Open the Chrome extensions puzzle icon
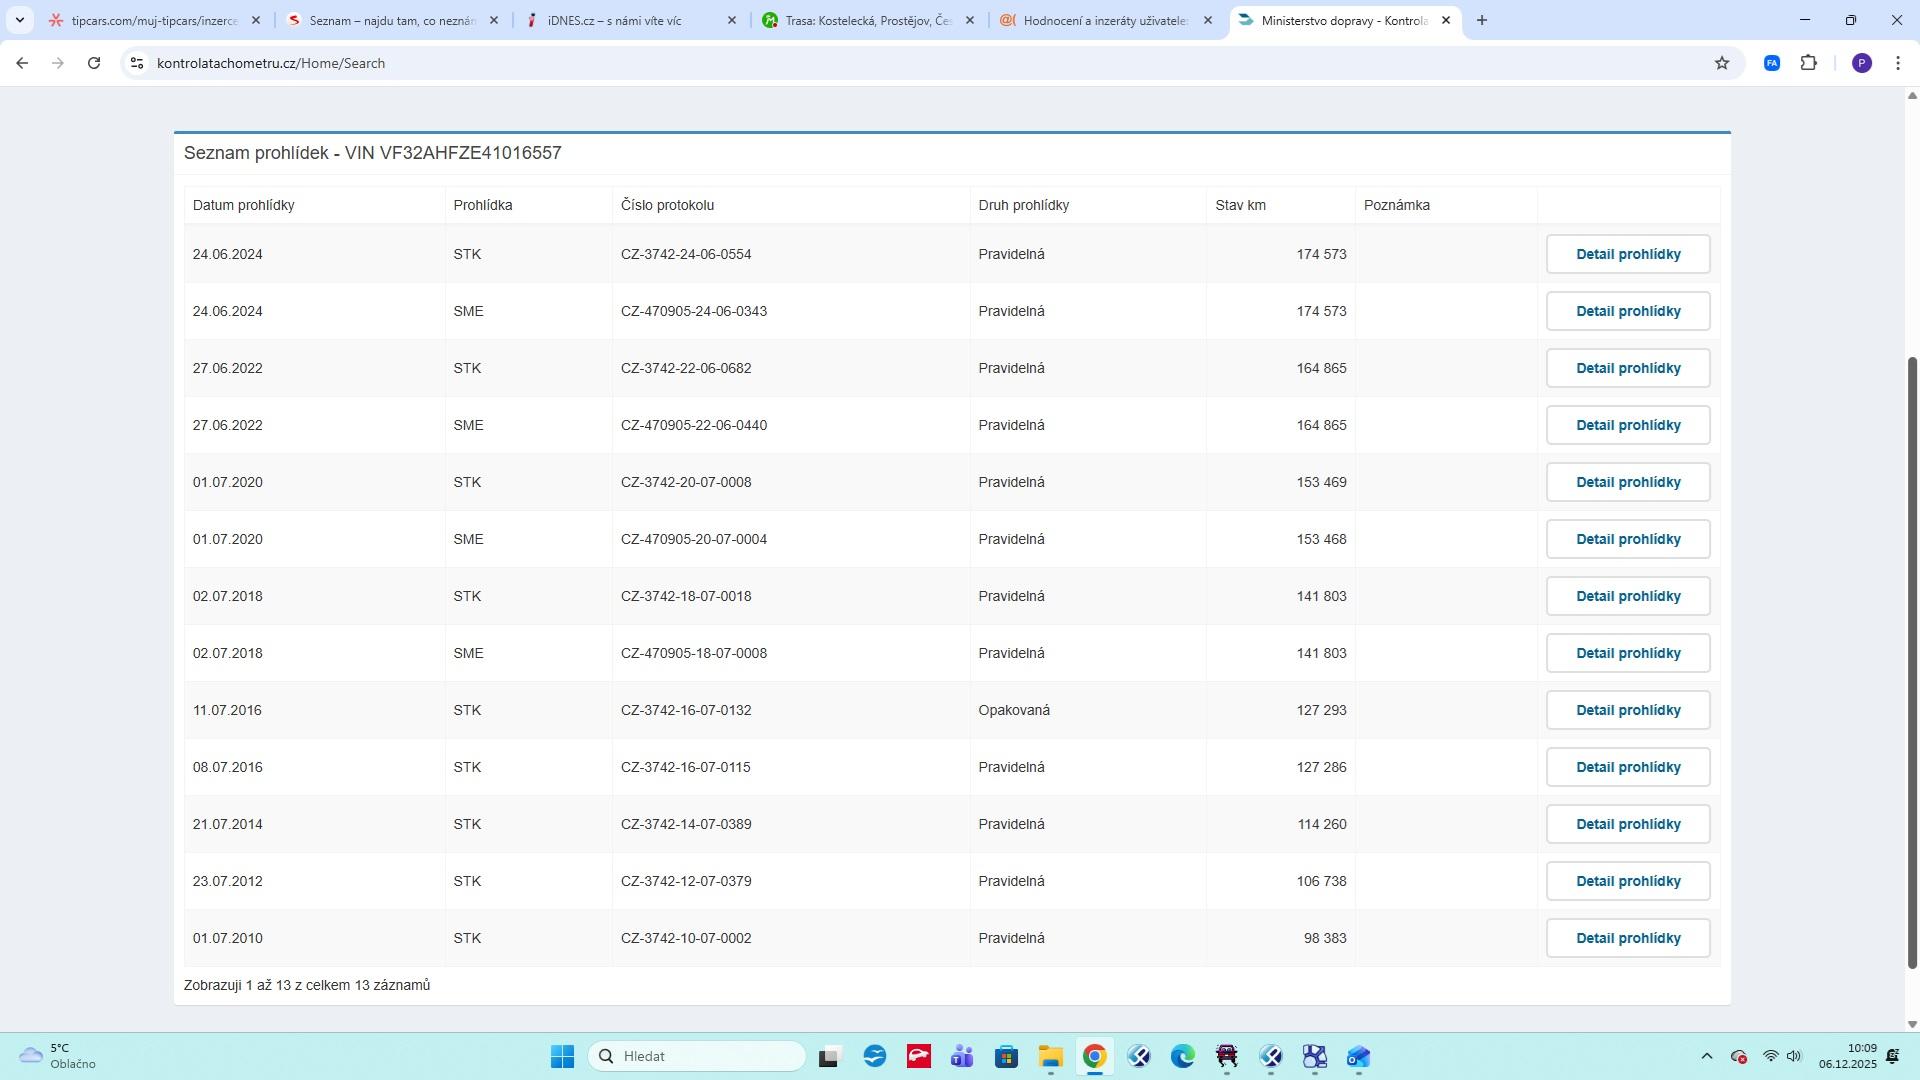 coord(1808,63)
